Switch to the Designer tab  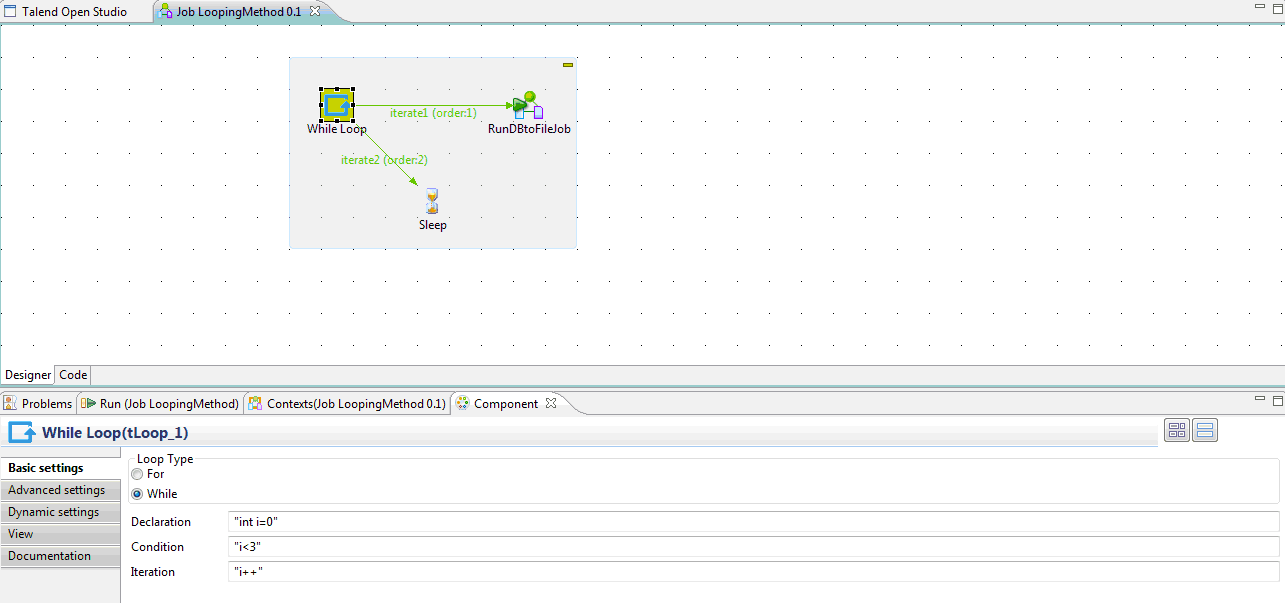click(28, 375)
